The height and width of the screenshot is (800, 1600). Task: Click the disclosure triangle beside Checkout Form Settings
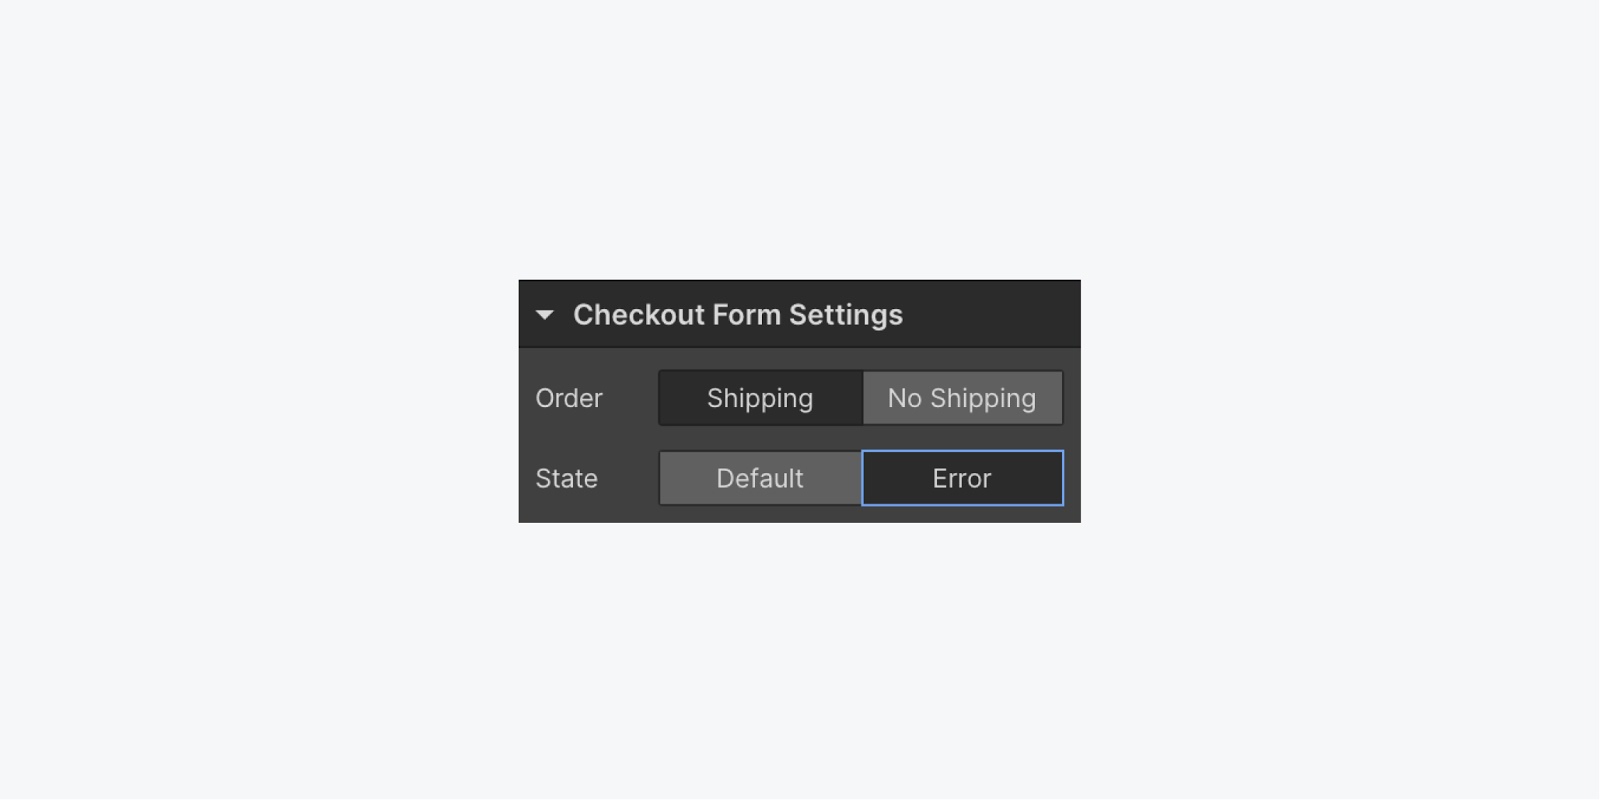545,315
